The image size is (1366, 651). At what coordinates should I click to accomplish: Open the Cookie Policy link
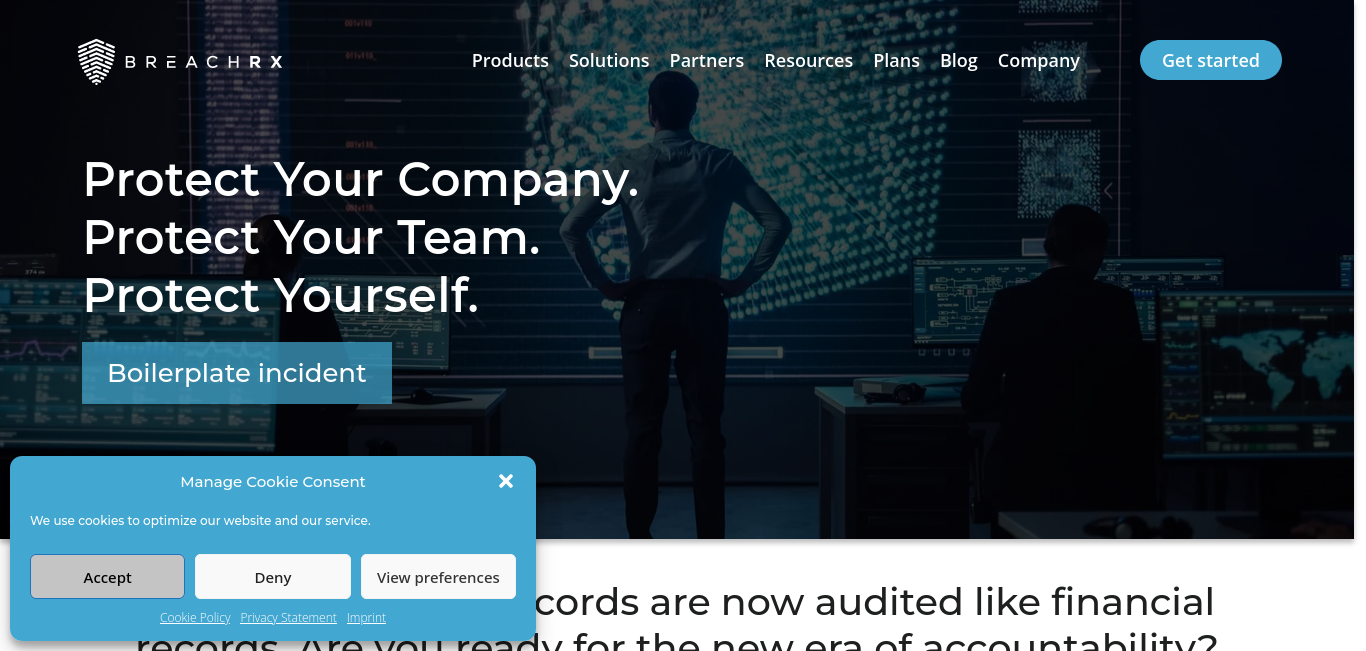(x=195, y=618)
